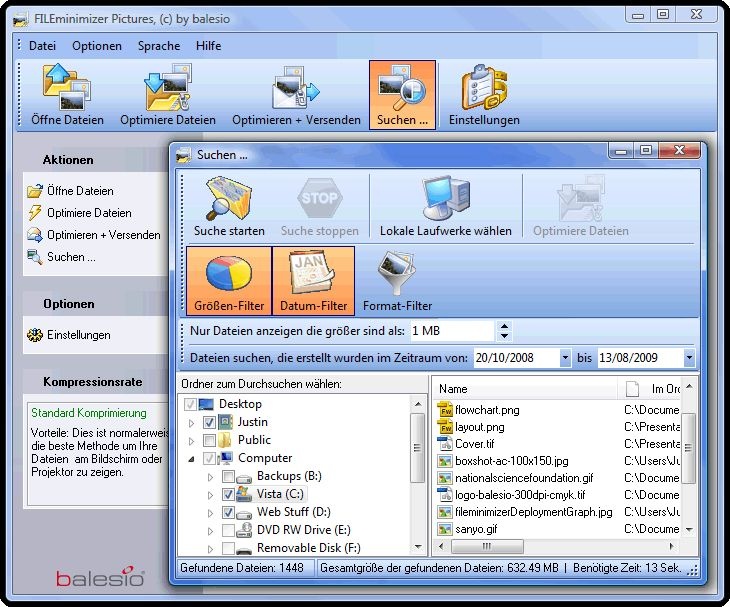Click Optimieren + Versenden link in Aktionen
Screen dimensions: 730x607
tap(103, 235)
